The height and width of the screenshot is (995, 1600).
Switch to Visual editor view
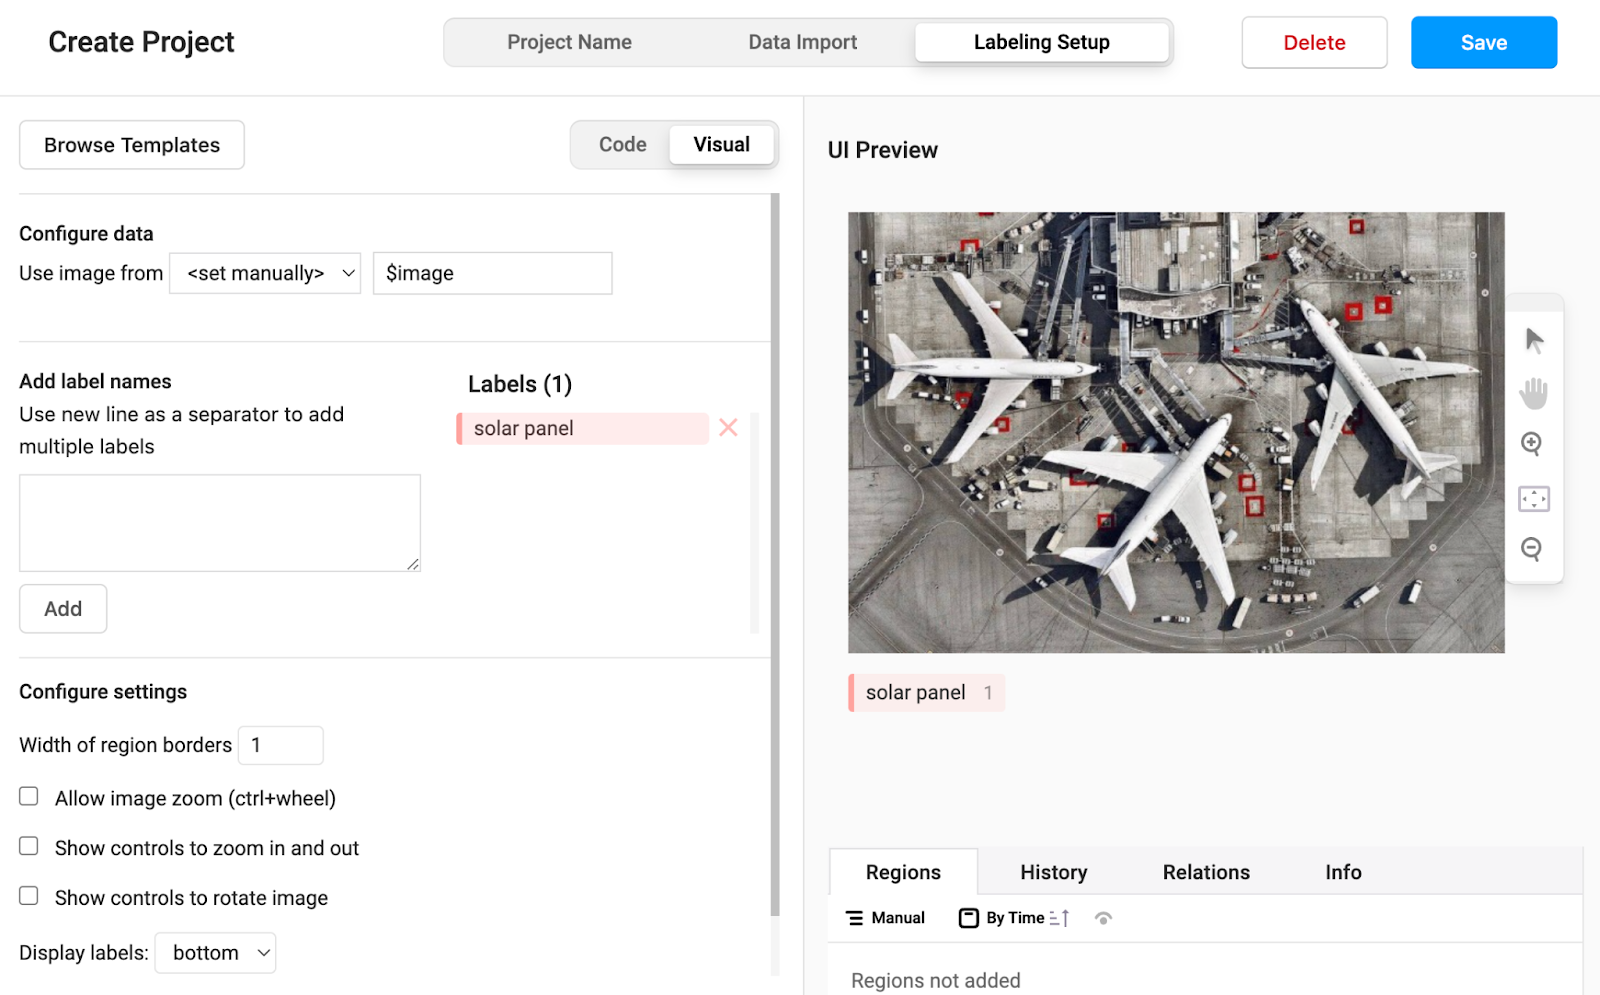point(722,145)
